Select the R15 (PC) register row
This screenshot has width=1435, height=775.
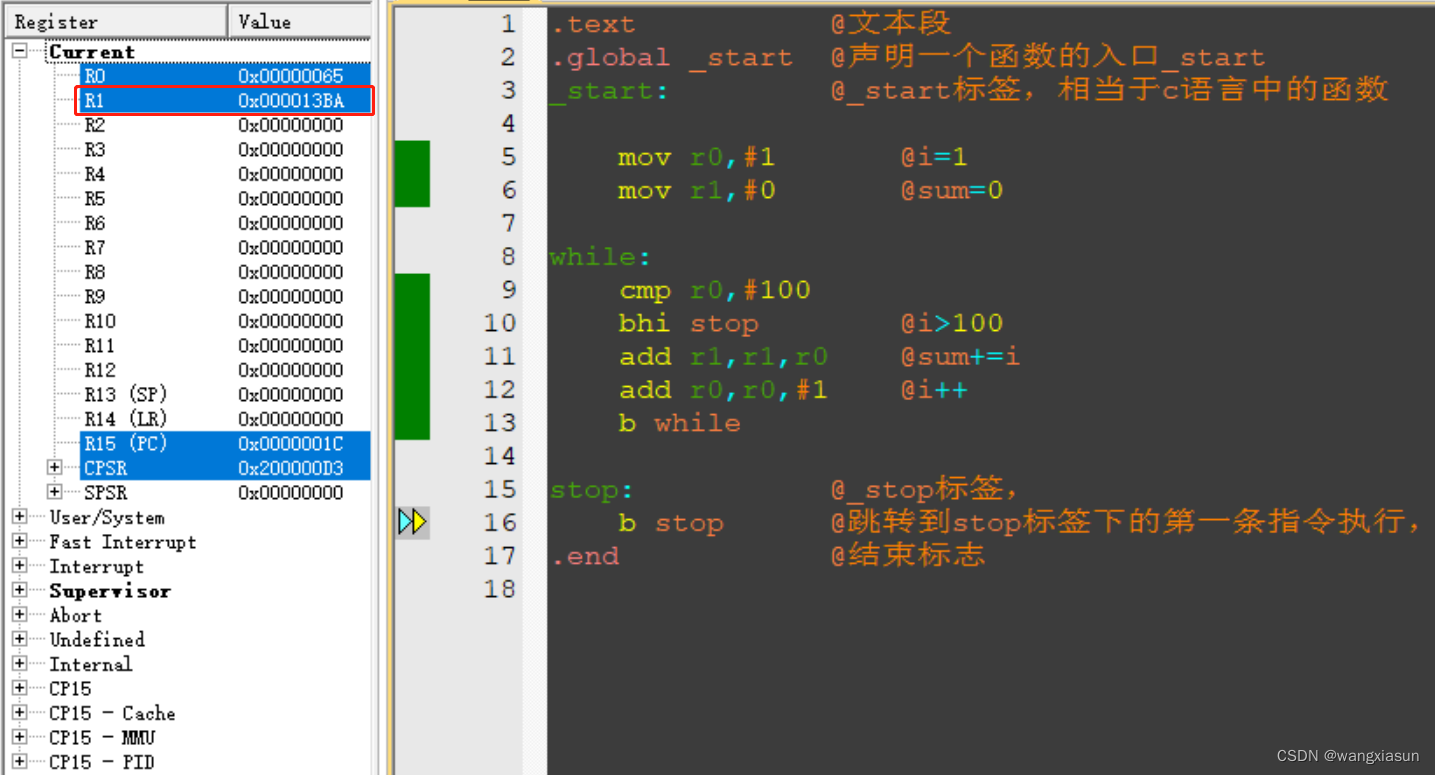tap(225, 443)
